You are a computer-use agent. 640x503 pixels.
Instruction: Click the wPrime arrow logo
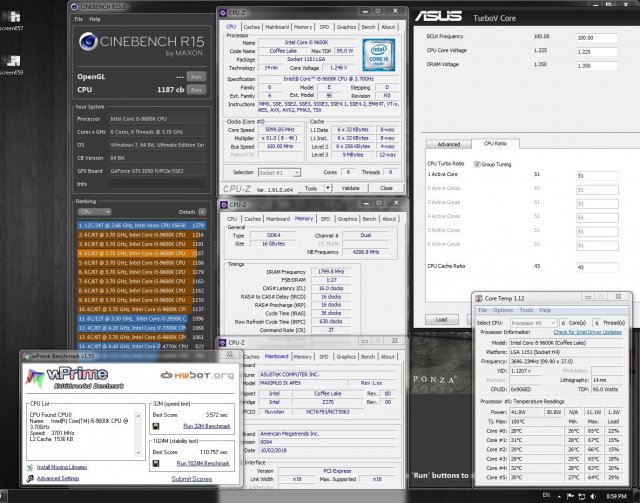tap(35, 377)
